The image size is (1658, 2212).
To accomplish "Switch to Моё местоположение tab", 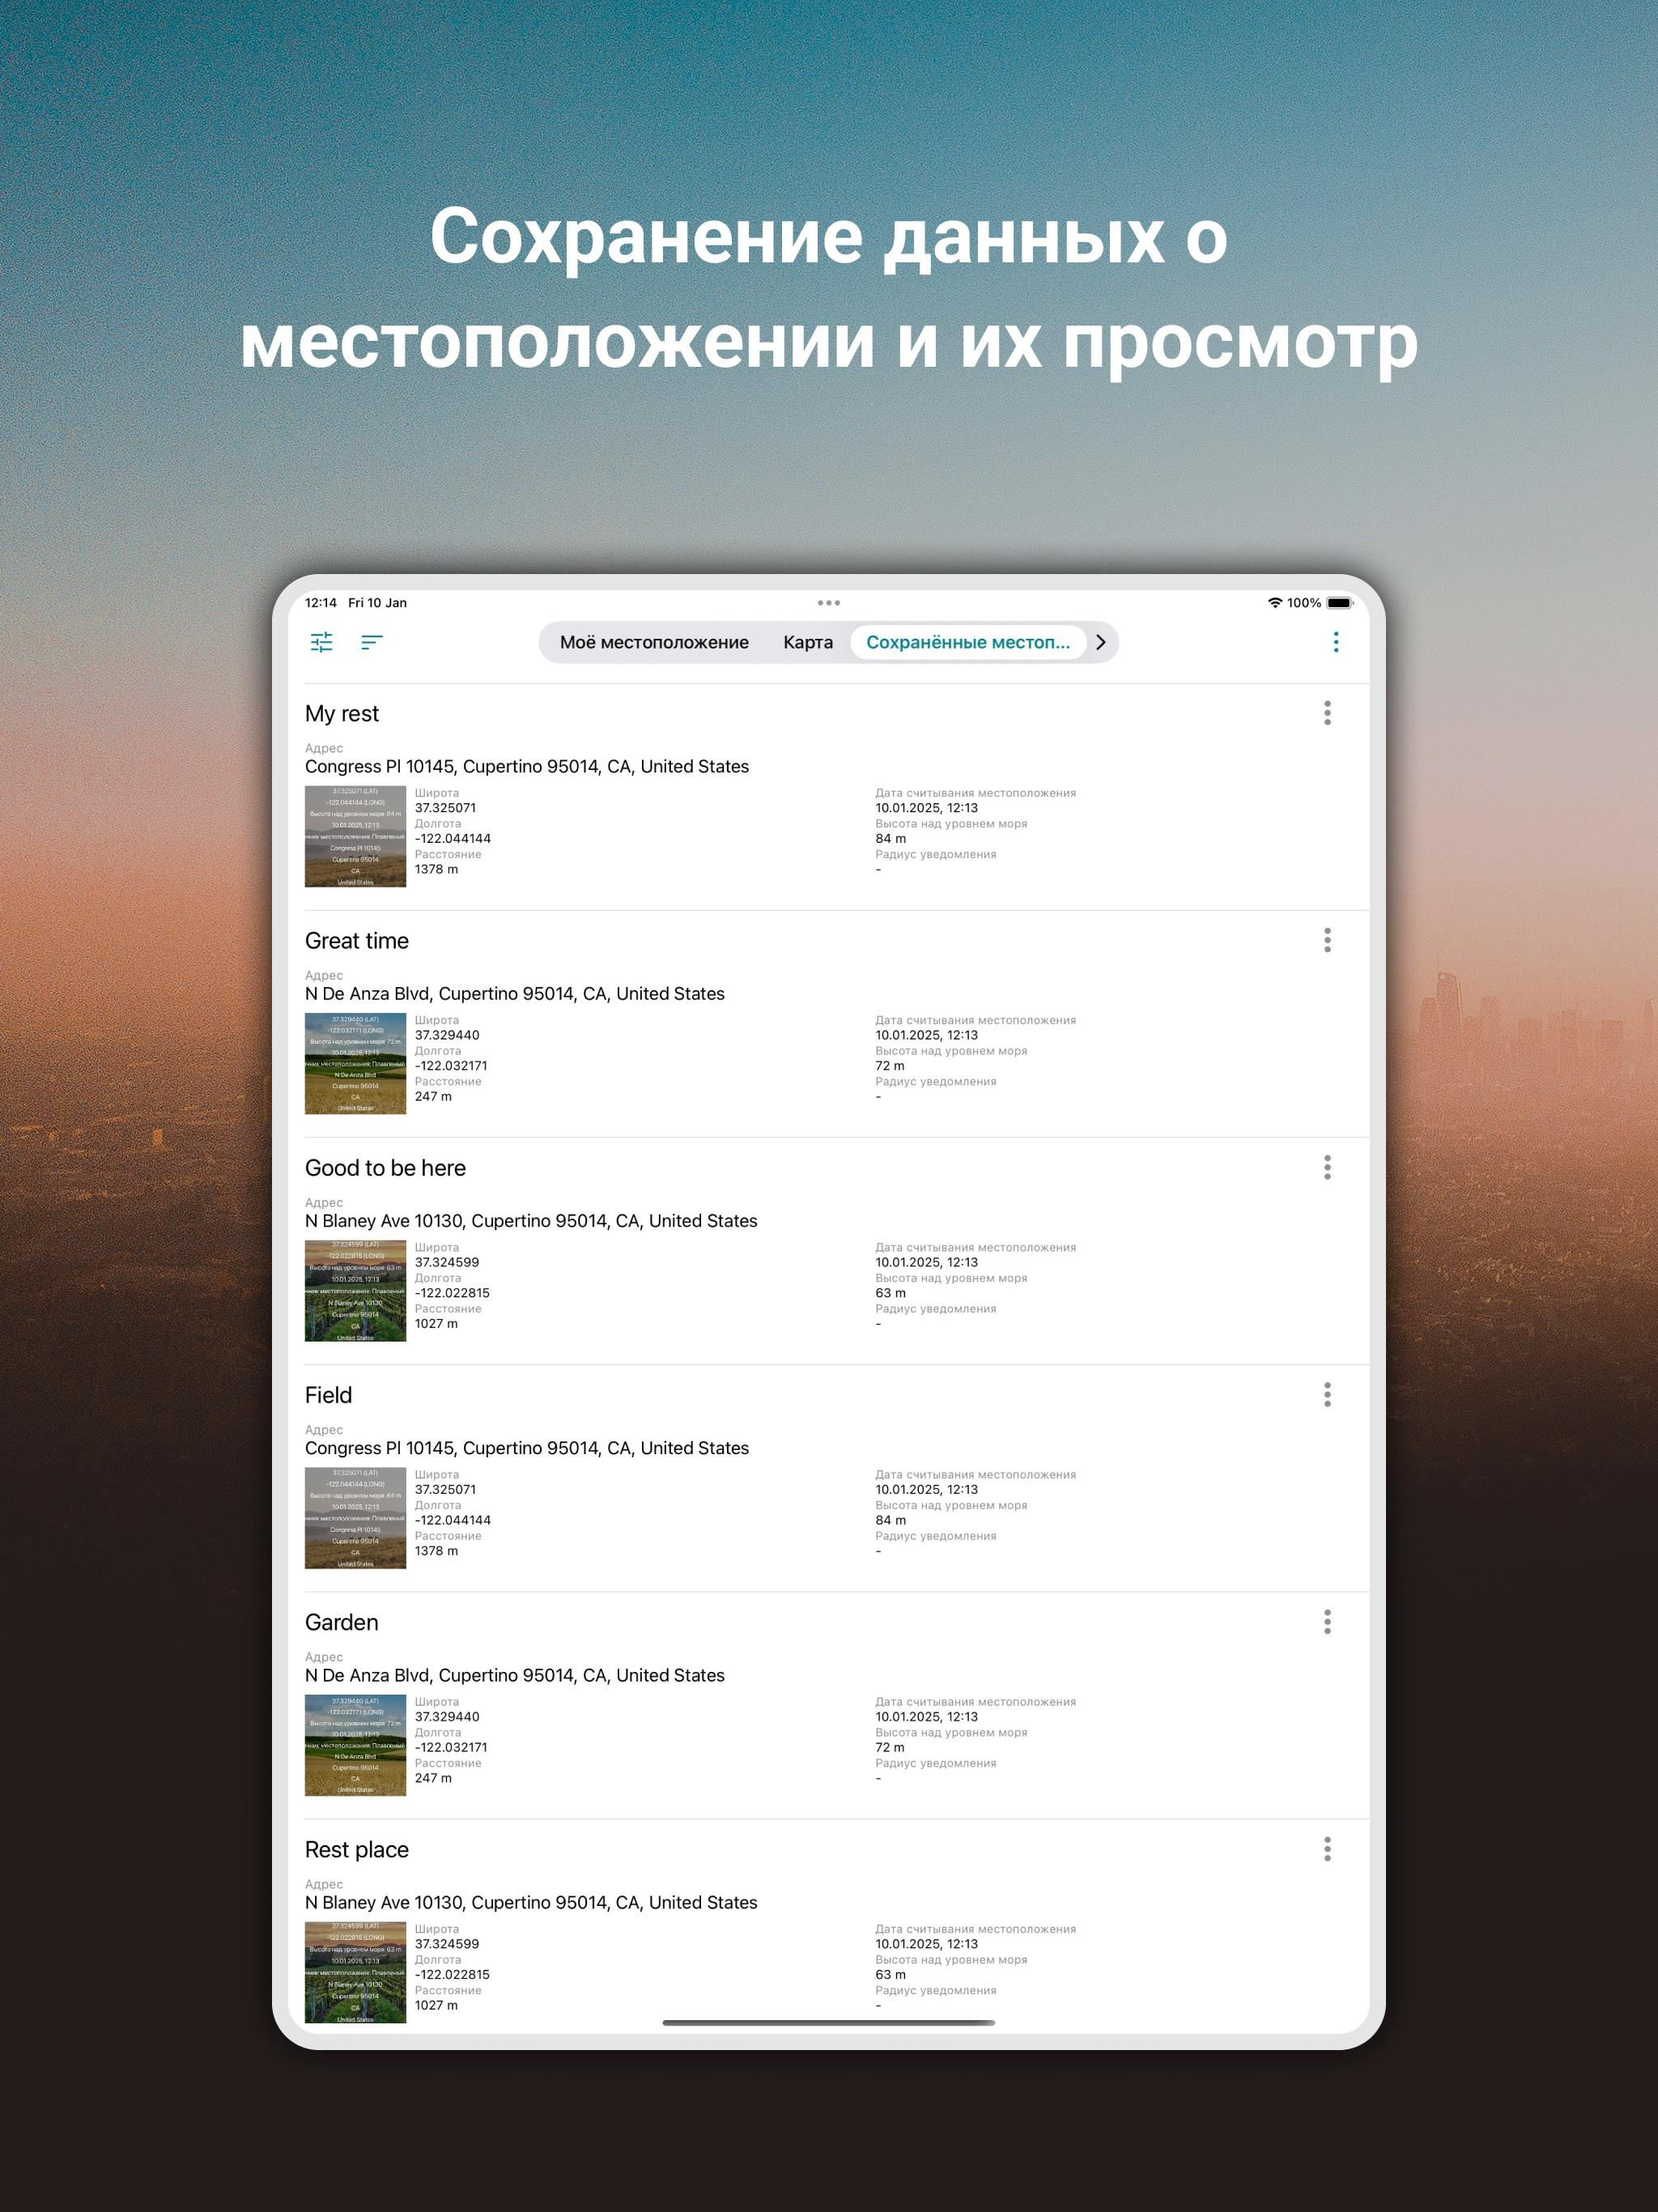I will [654, 642].
